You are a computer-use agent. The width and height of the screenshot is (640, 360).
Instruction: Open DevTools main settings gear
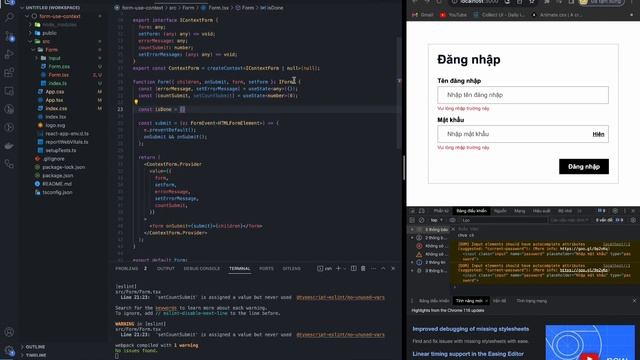(x=615, y=211)
